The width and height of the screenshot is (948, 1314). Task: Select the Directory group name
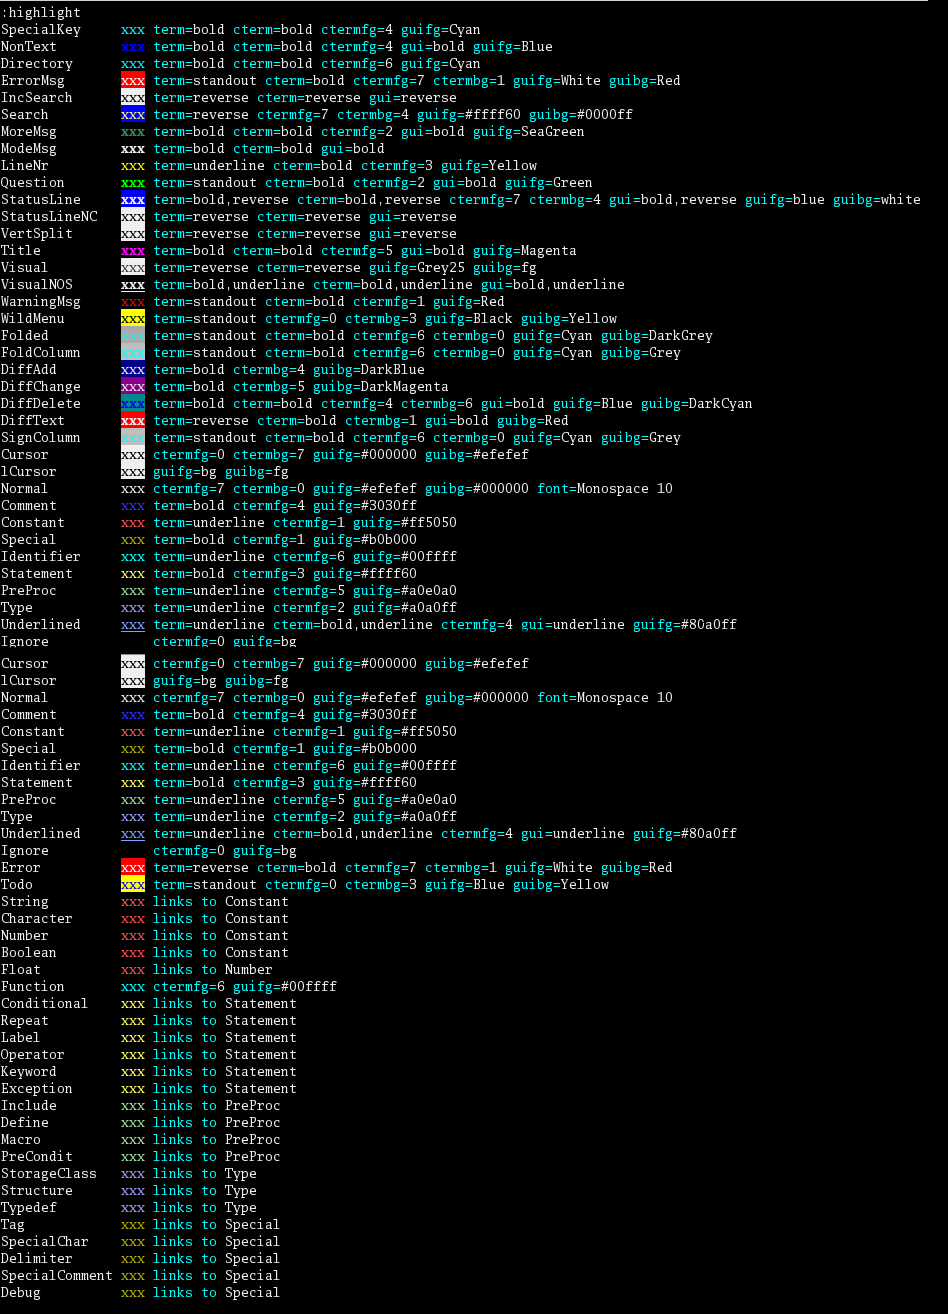[x=37, y=64]
